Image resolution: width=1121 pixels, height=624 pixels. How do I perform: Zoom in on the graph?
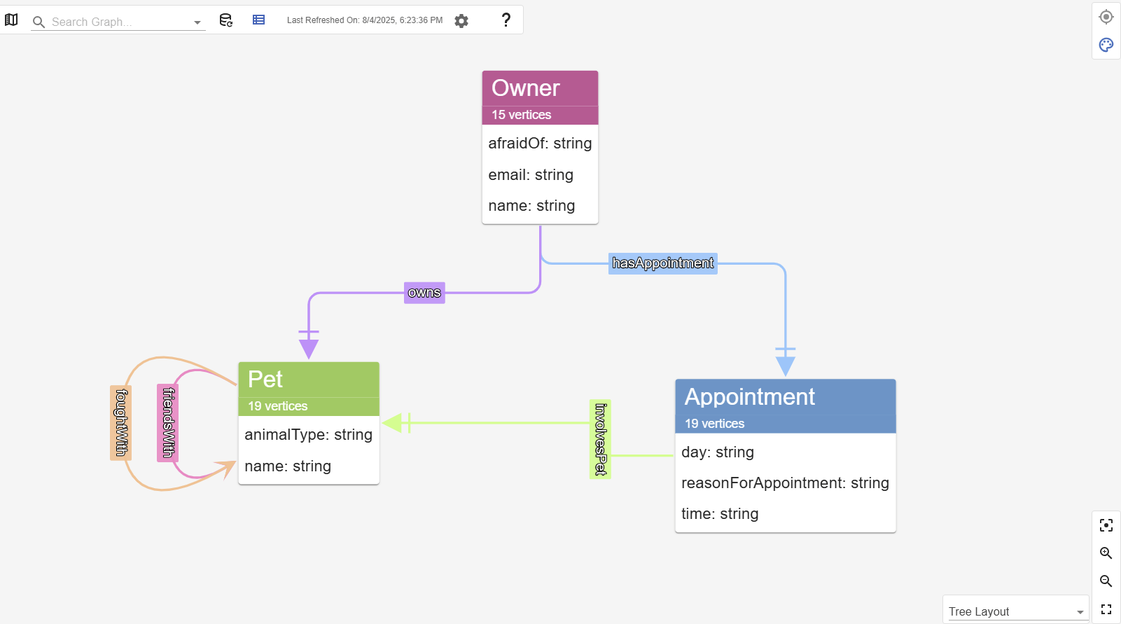(1106, 553)
